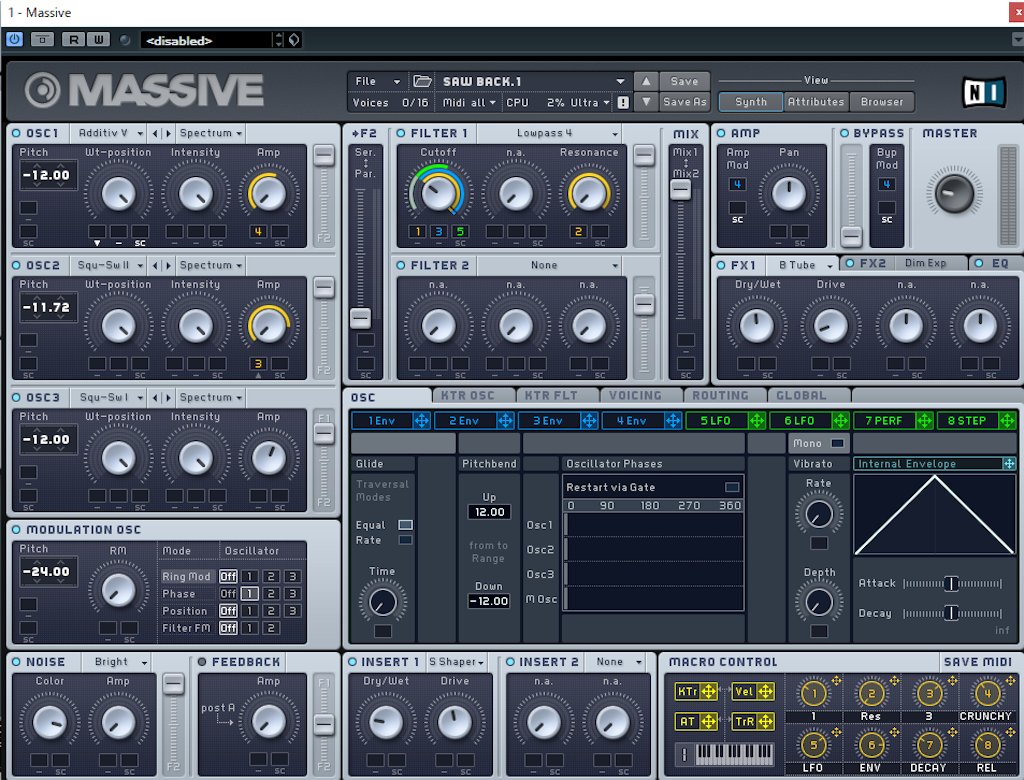Grab the KTr macro crosshair handle

(709, 691)
